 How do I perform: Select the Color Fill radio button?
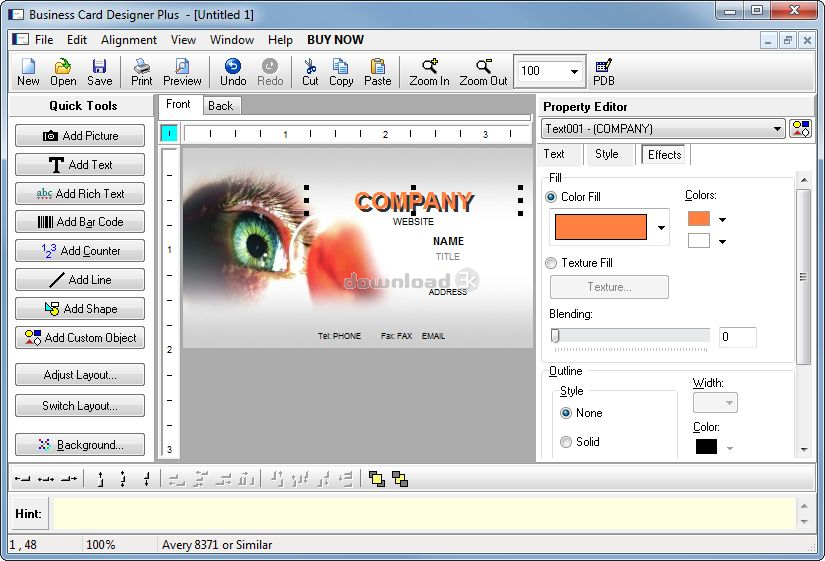tap(551, 197)
